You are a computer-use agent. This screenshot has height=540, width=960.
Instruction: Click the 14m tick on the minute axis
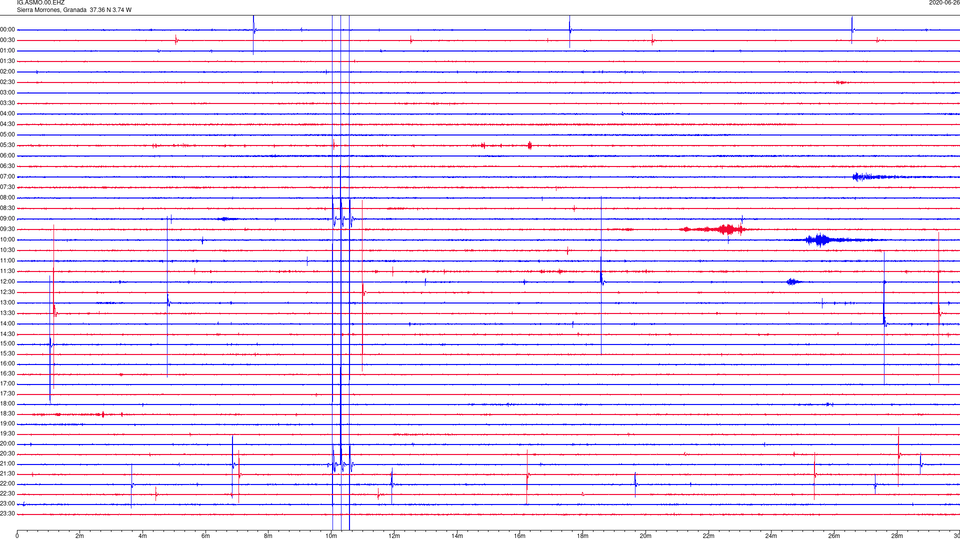coord(457,536)
